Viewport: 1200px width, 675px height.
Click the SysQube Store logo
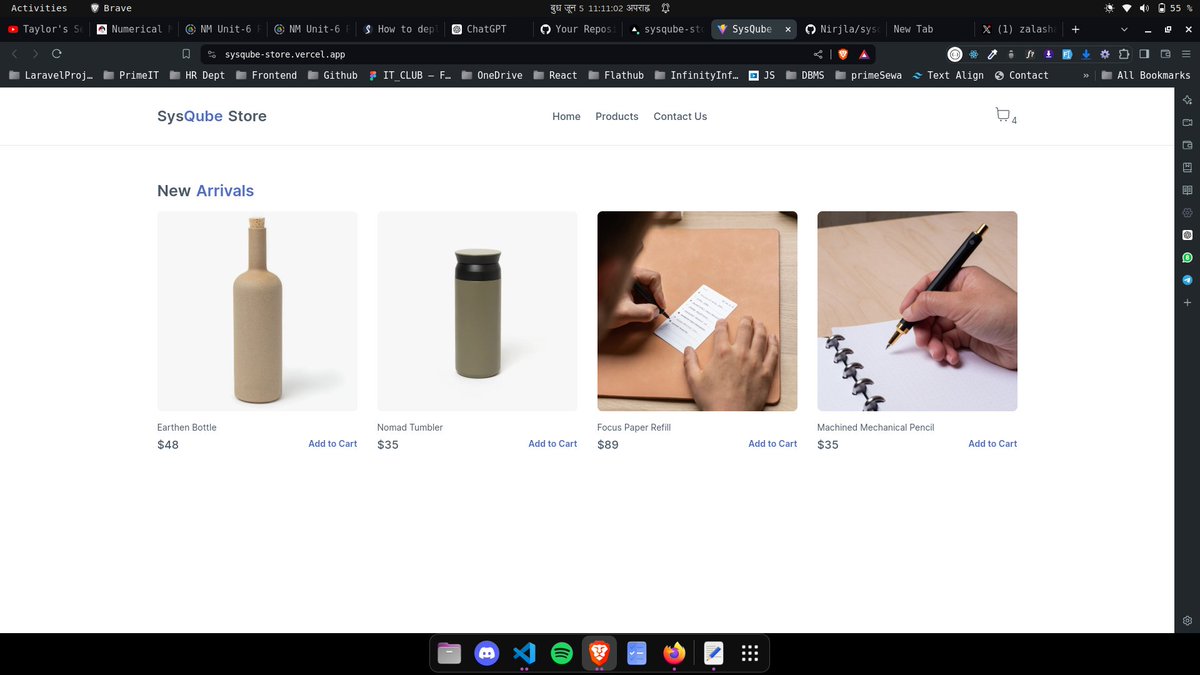point(212,116)
